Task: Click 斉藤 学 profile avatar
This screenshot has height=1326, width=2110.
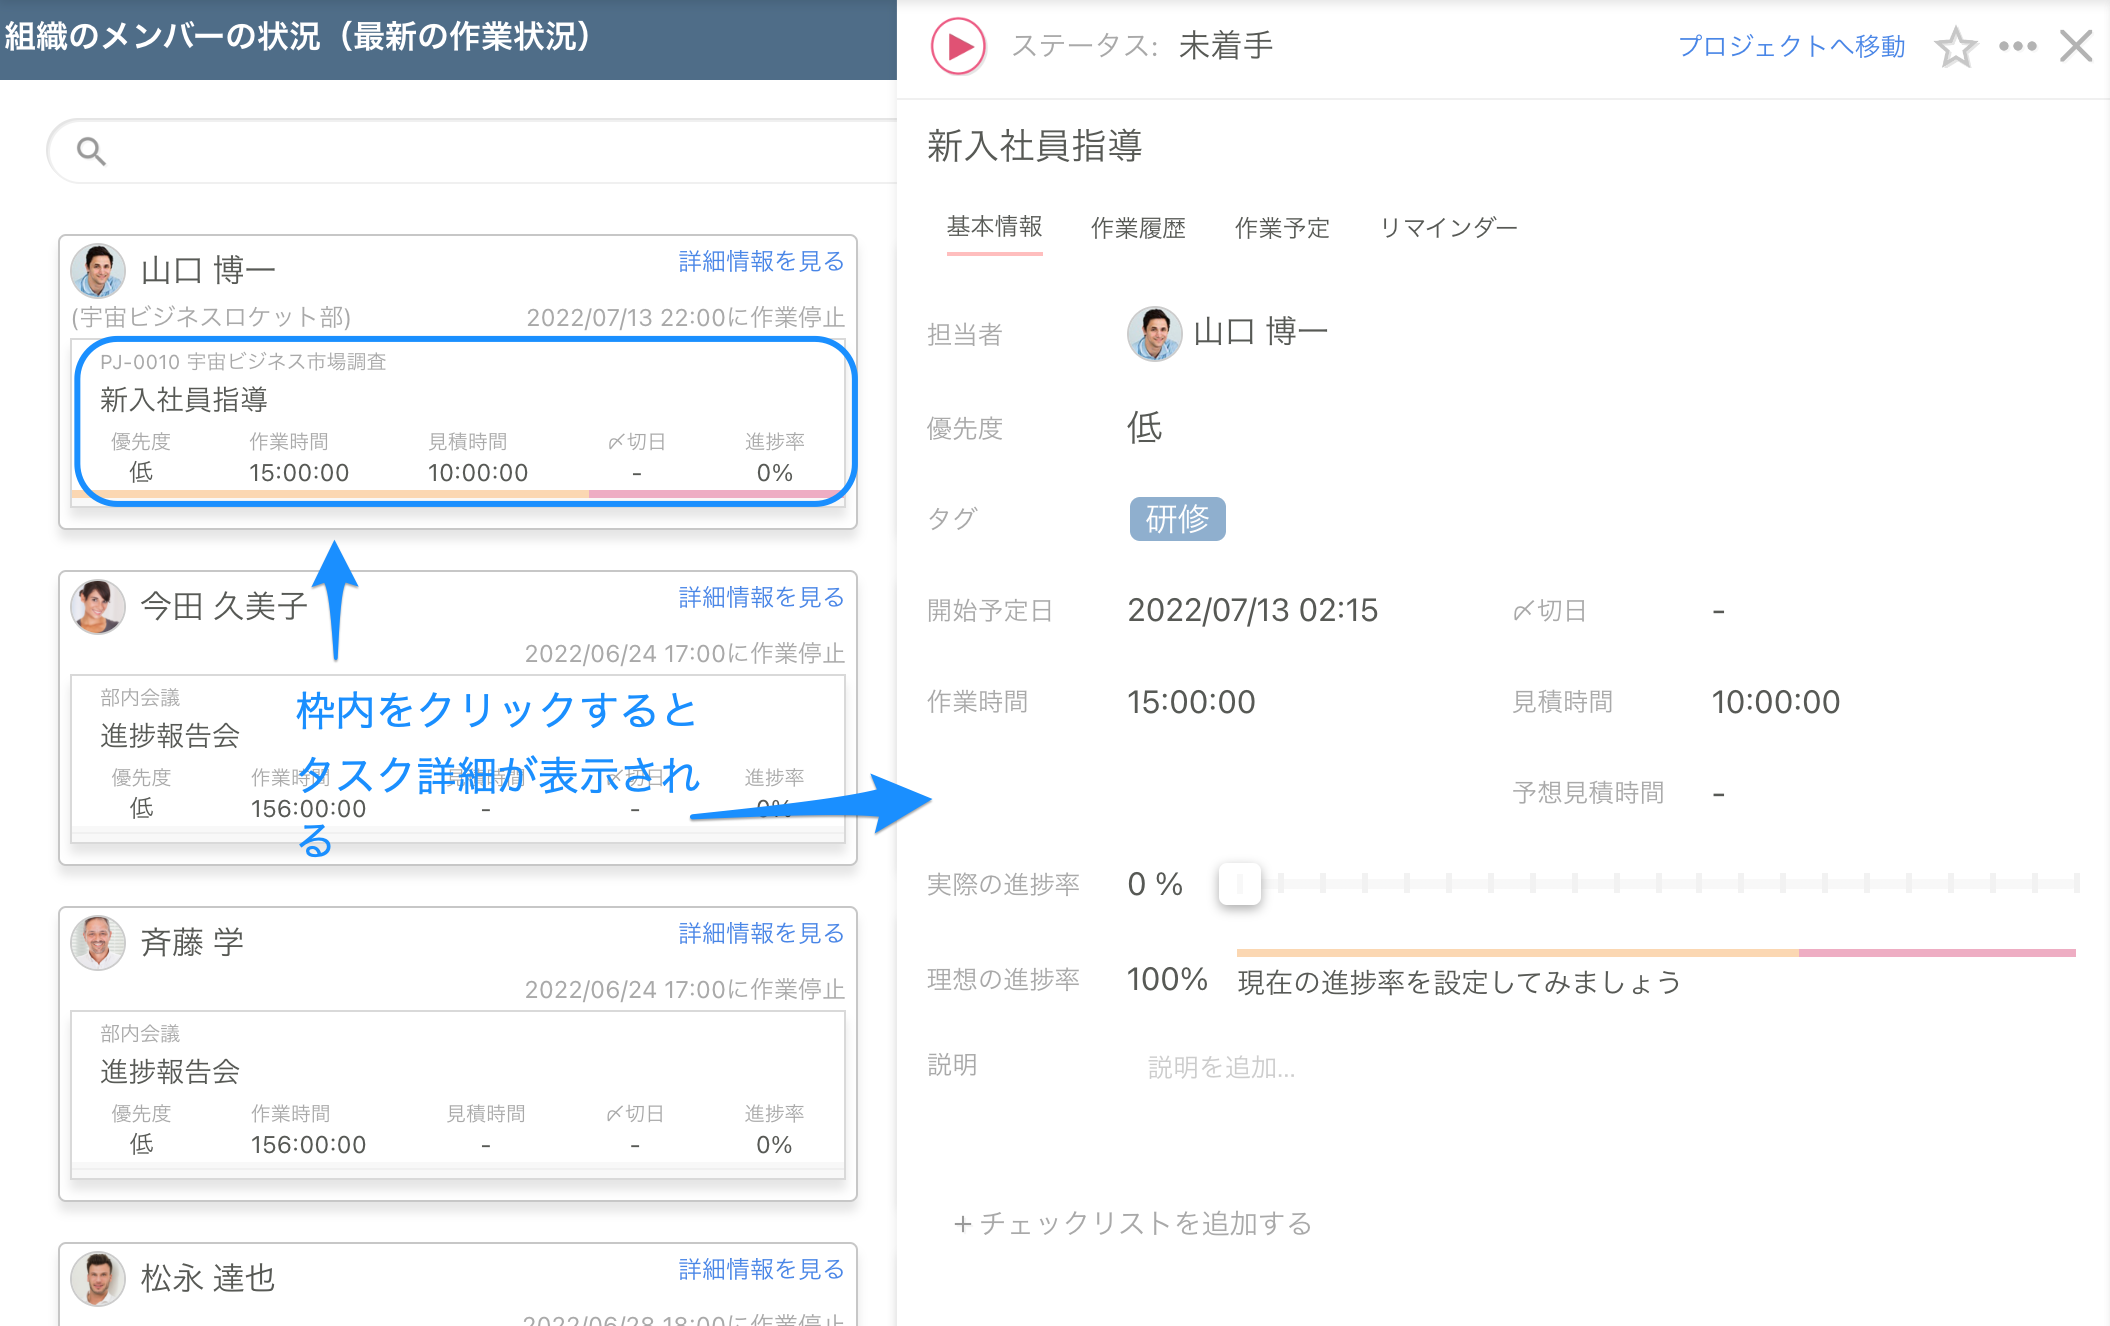Action: [98, 942]
